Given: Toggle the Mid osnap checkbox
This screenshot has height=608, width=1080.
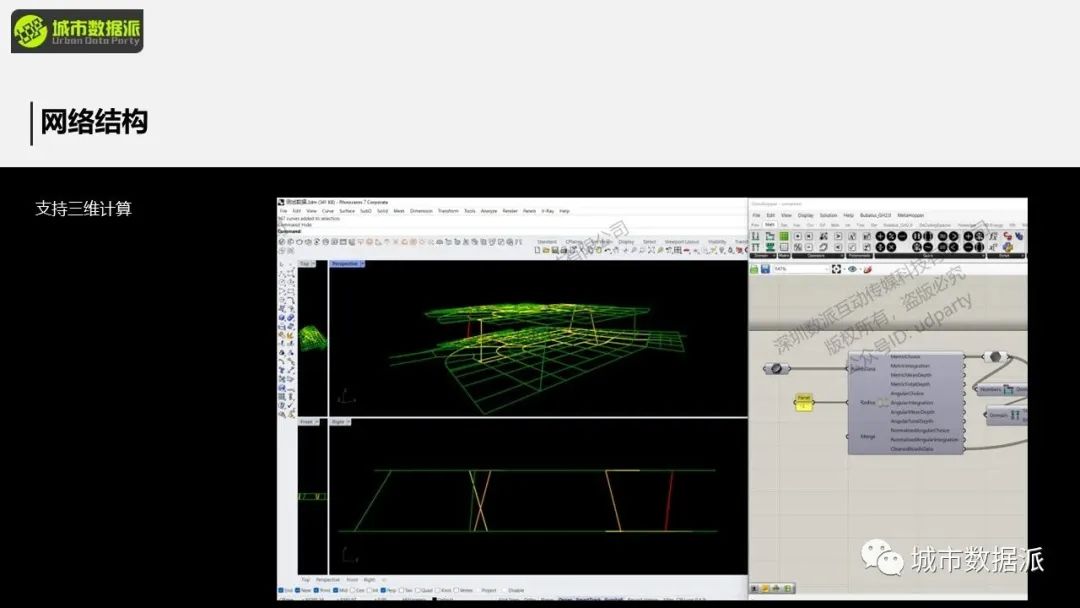Looking at the screenshot, I should click(335, 590).
